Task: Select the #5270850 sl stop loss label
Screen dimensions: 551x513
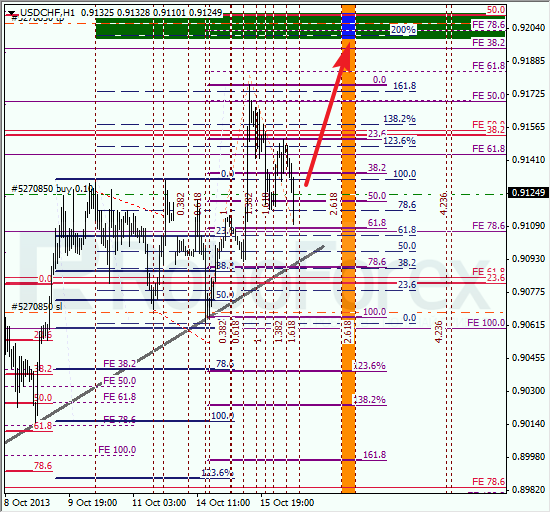Action: [x=37, y=307]
